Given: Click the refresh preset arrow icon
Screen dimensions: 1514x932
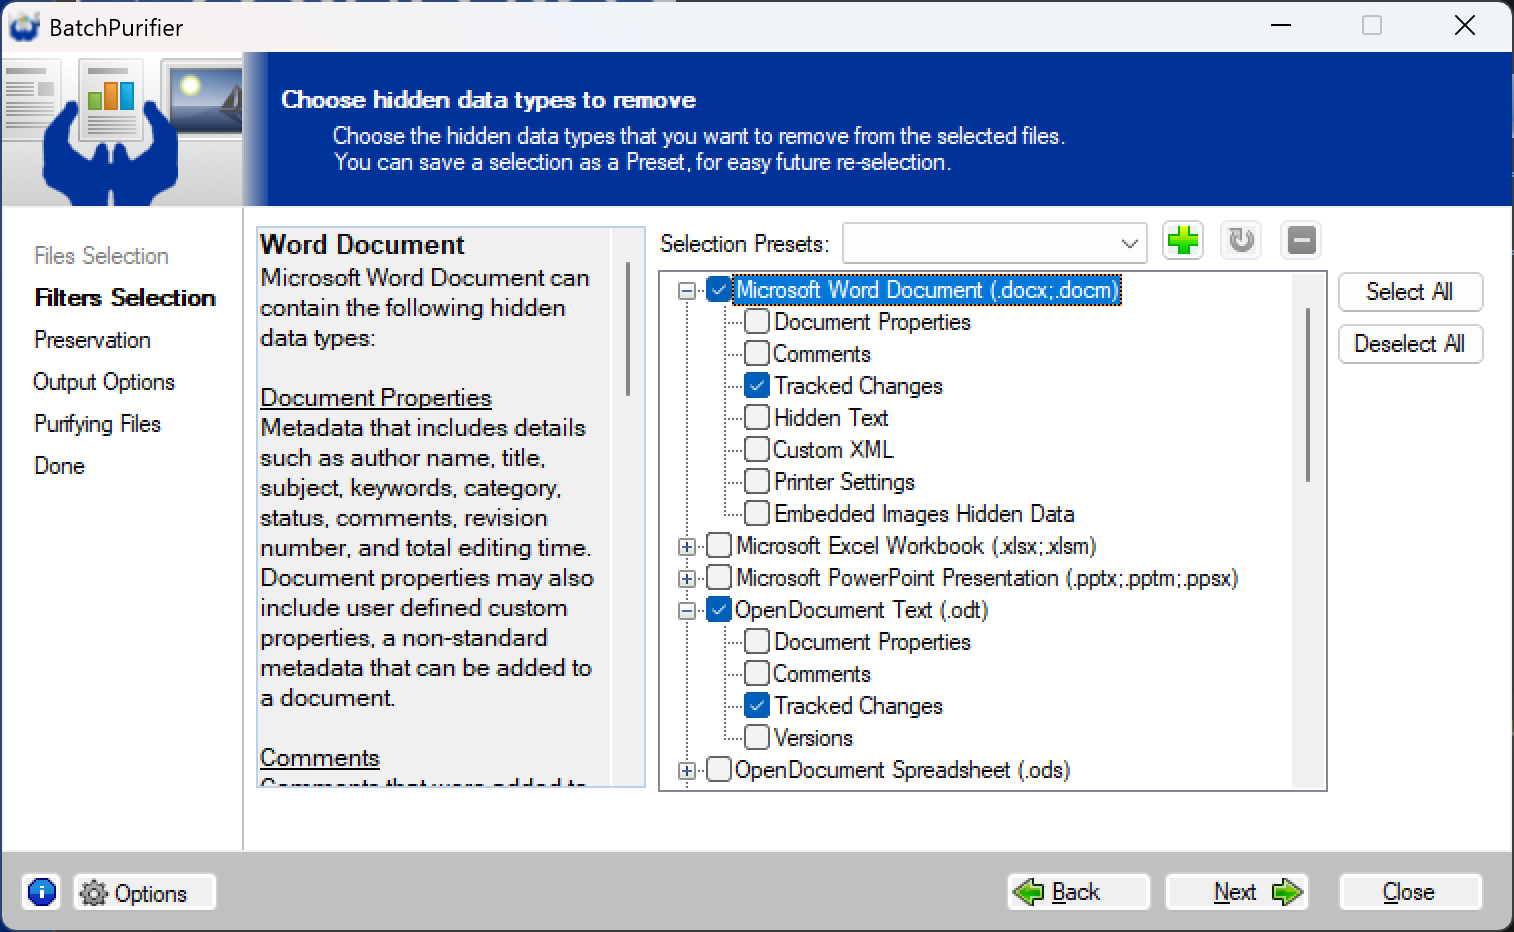Looking at the screenshot, I should tap(1242, 241).
